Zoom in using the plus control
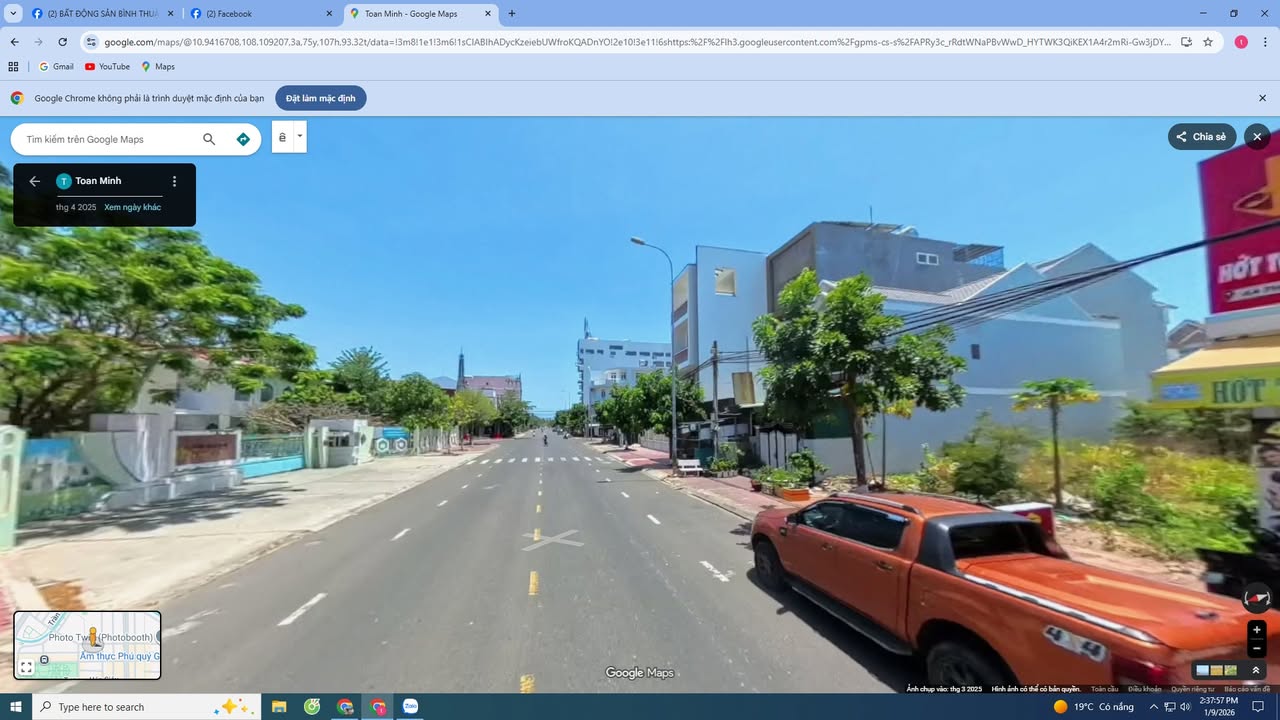The height and width of the screenshot is (720, 1280). tap(1256, 629)
